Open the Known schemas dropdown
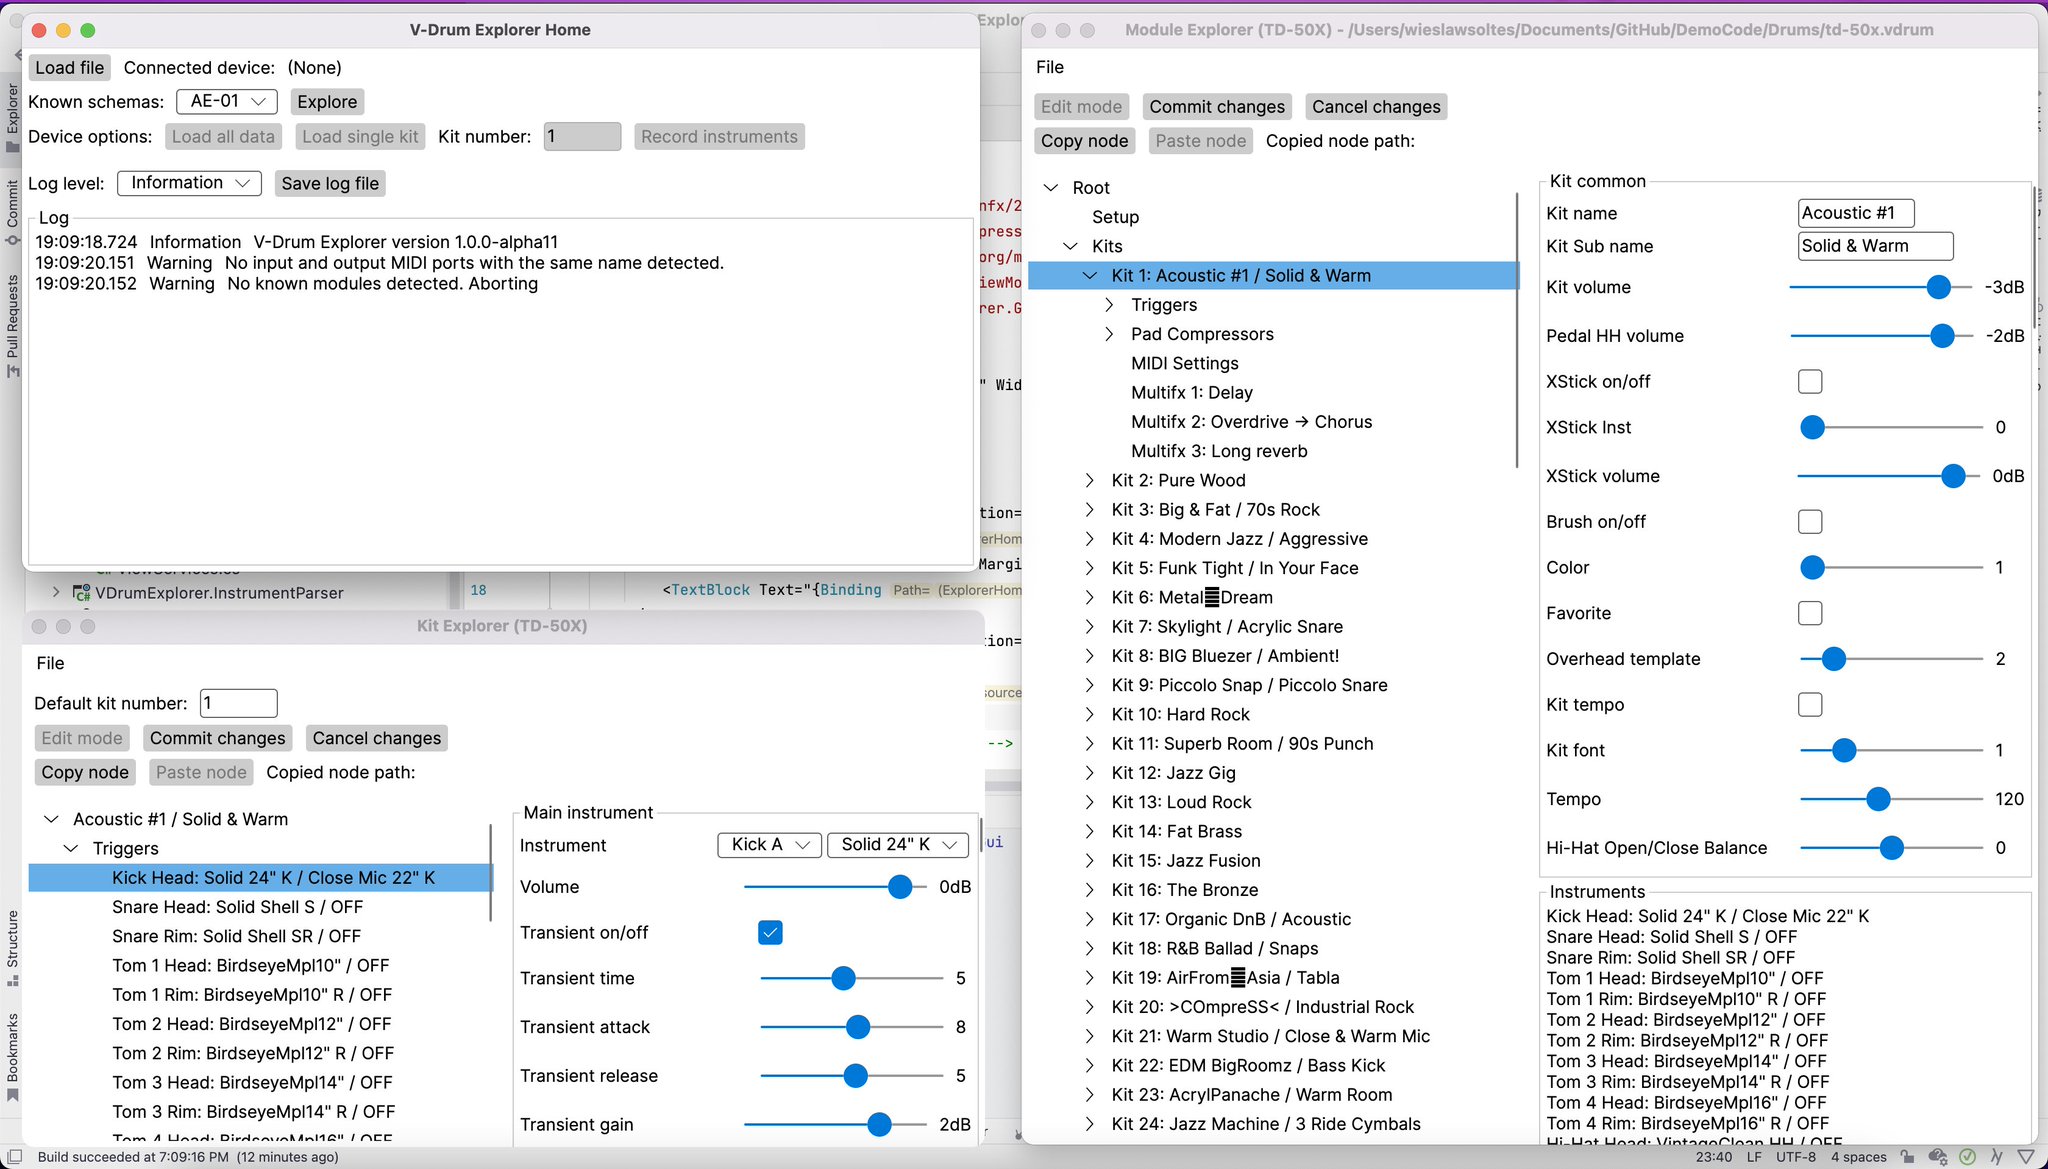The image size is (2048, 1169). point(226,101)
